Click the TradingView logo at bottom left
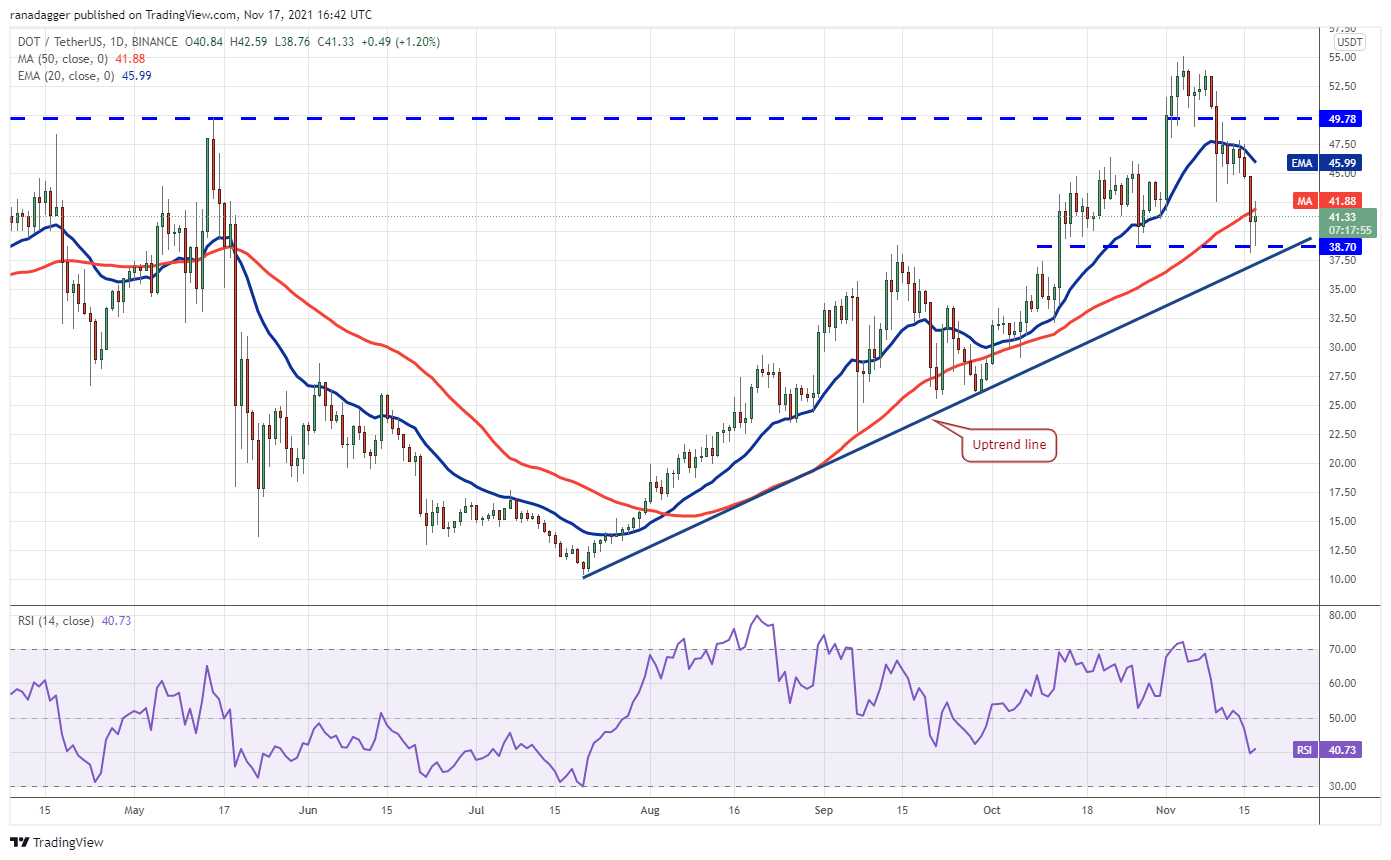This screenshot has width=1391, height=860. tap(57, 842)
